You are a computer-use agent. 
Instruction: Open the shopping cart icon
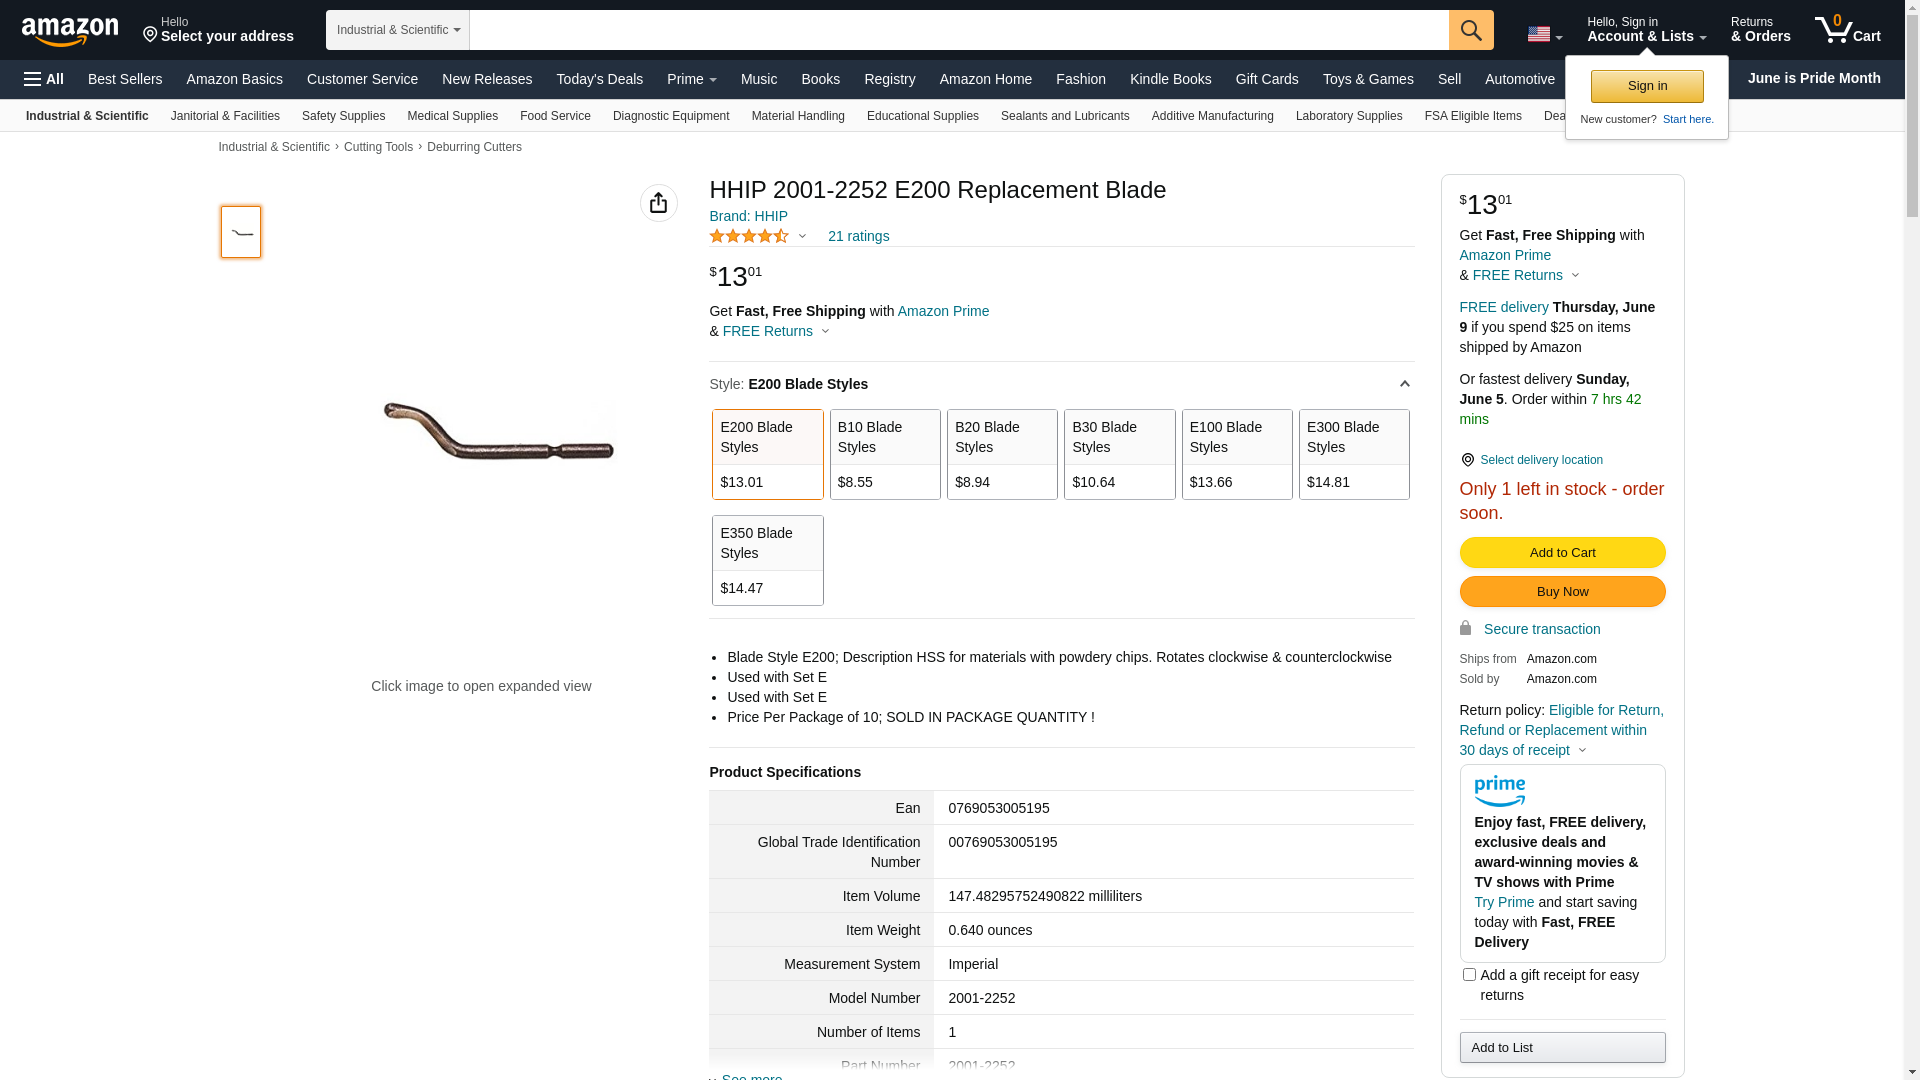1847,30
